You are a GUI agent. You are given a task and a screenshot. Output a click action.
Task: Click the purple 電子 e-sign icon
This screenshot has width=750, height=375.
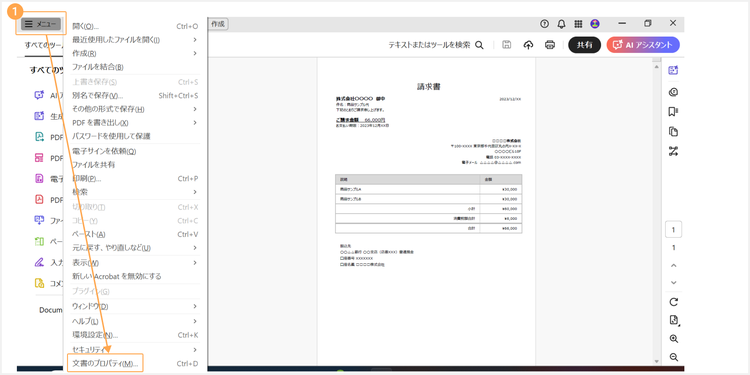(39, 179)
